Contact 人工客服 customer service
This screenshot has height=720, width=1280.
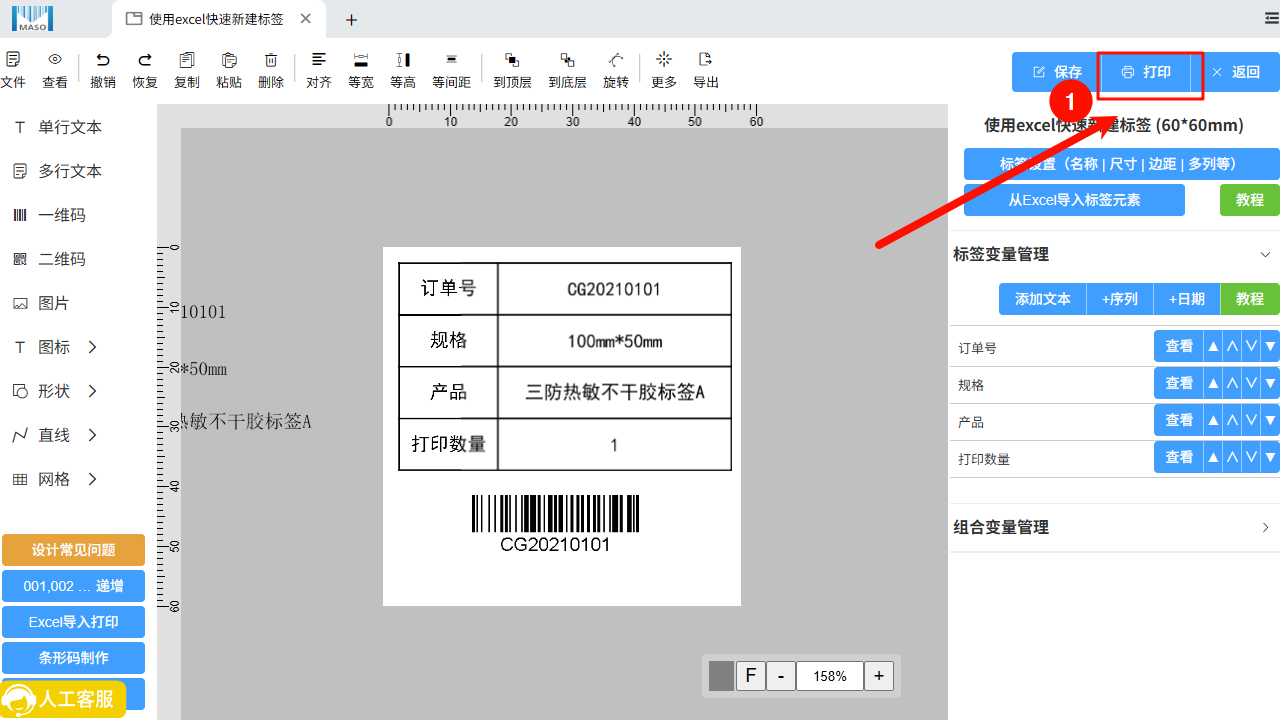64,699
